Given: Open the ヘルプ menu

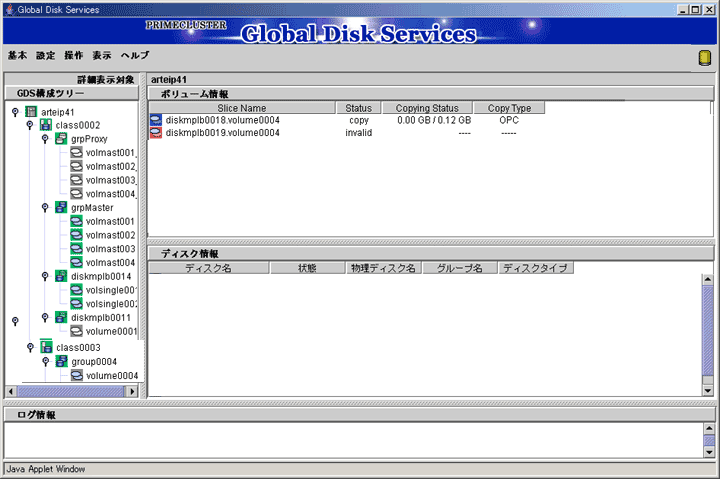Looking at the screenshot, I should 135,55.
